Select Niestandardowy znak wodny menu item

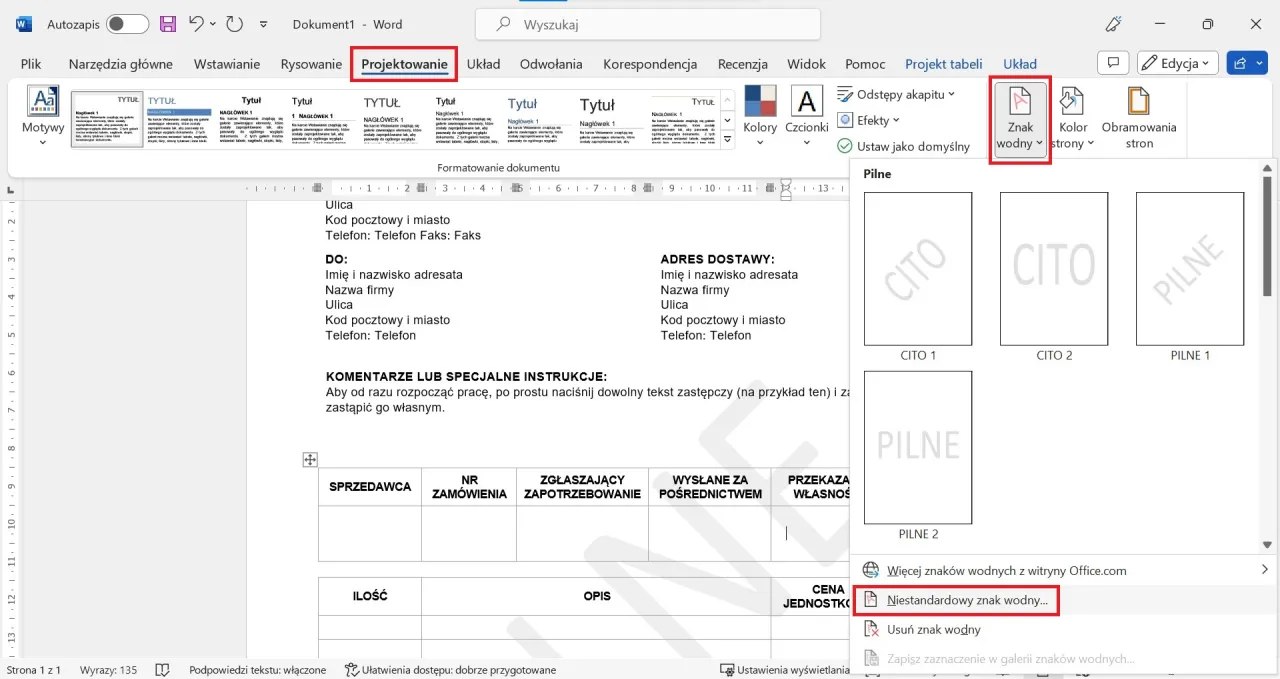(x=967, y=600)
